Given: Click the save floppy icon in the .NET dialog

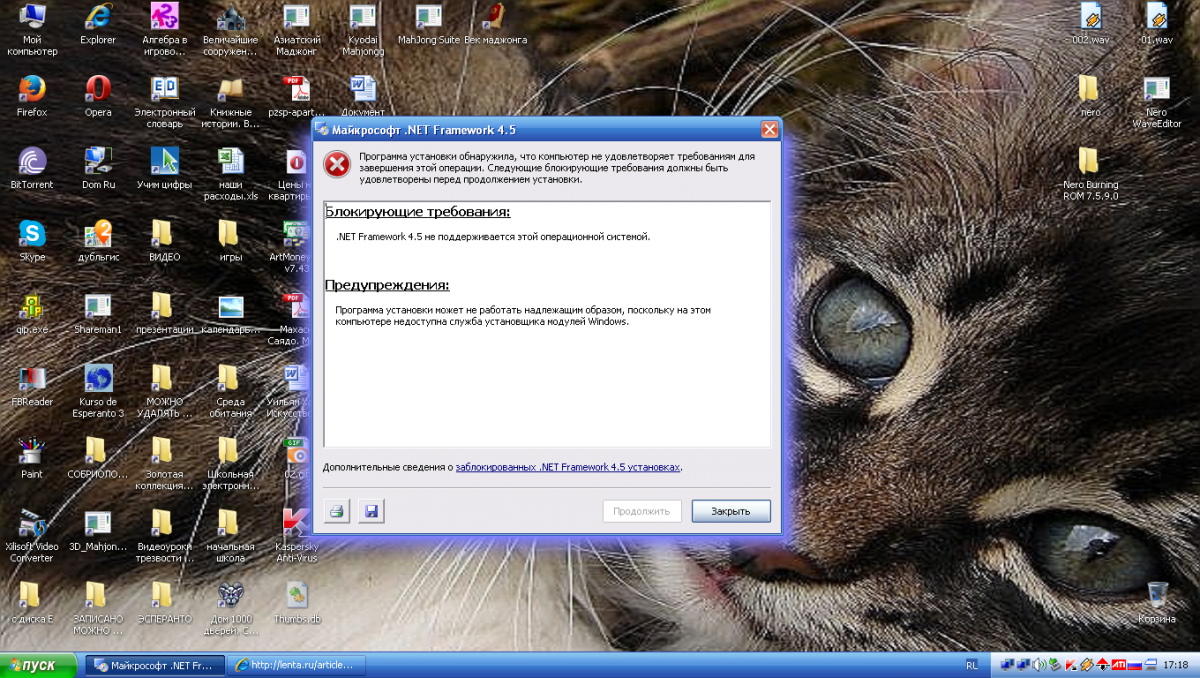Looking at the screenshot, I should [x=371, y=512].
